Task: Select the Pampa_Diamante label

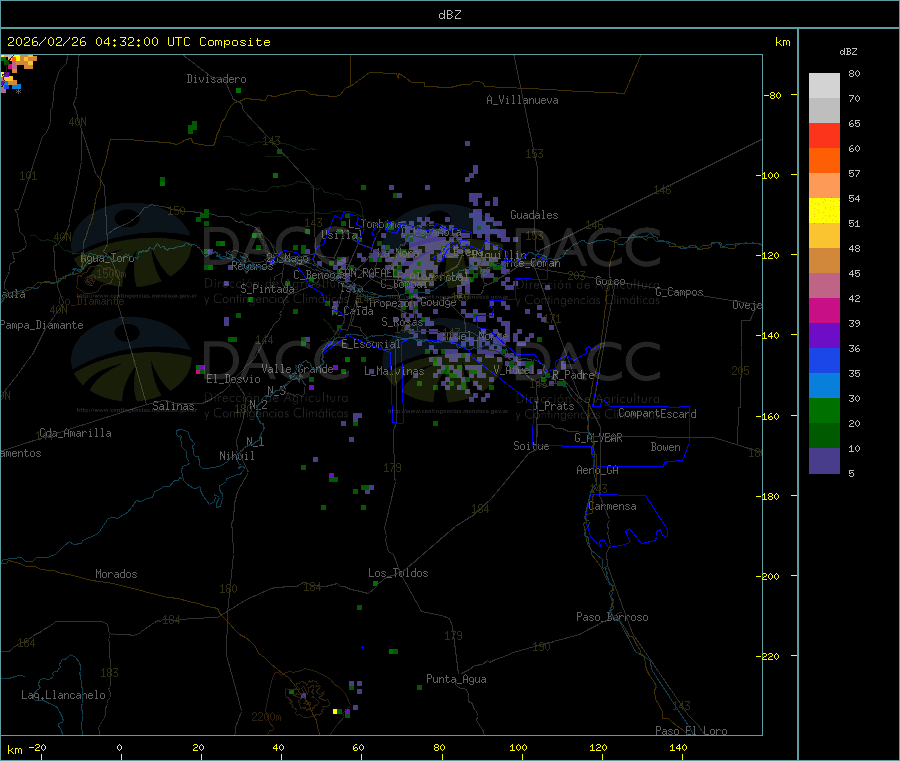Action: (42, 325)
